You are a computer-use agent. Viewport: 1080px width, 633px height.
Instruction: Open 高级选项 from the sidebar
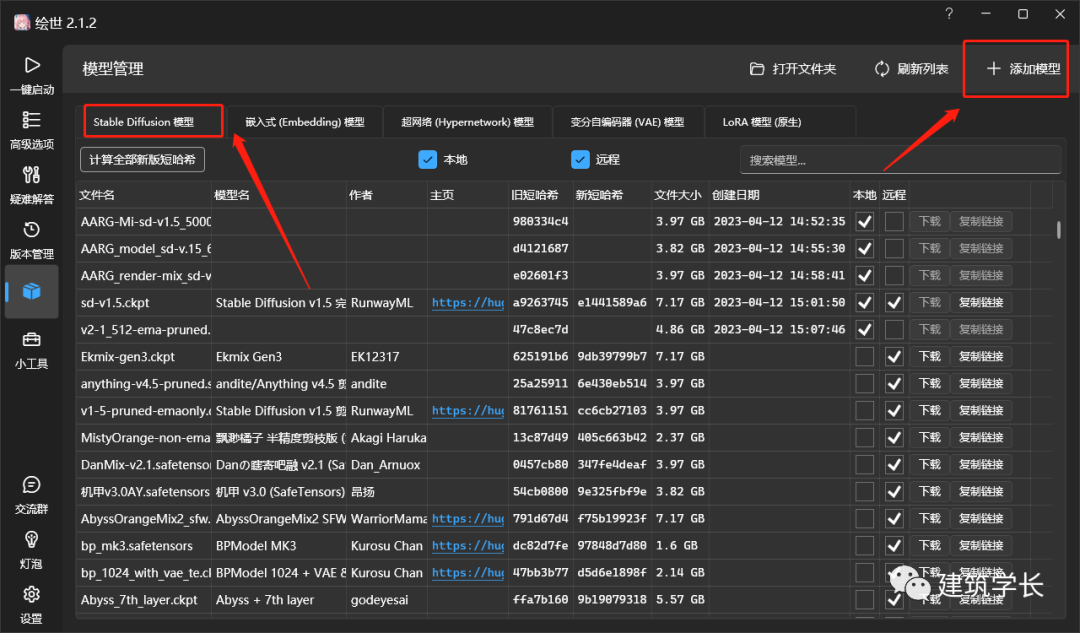point(31,130)
